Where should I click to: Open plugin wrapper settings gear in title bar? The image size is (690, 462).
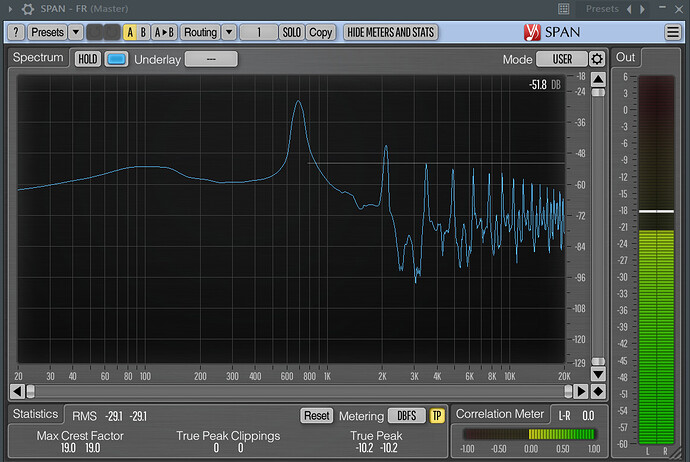[27, 9]
